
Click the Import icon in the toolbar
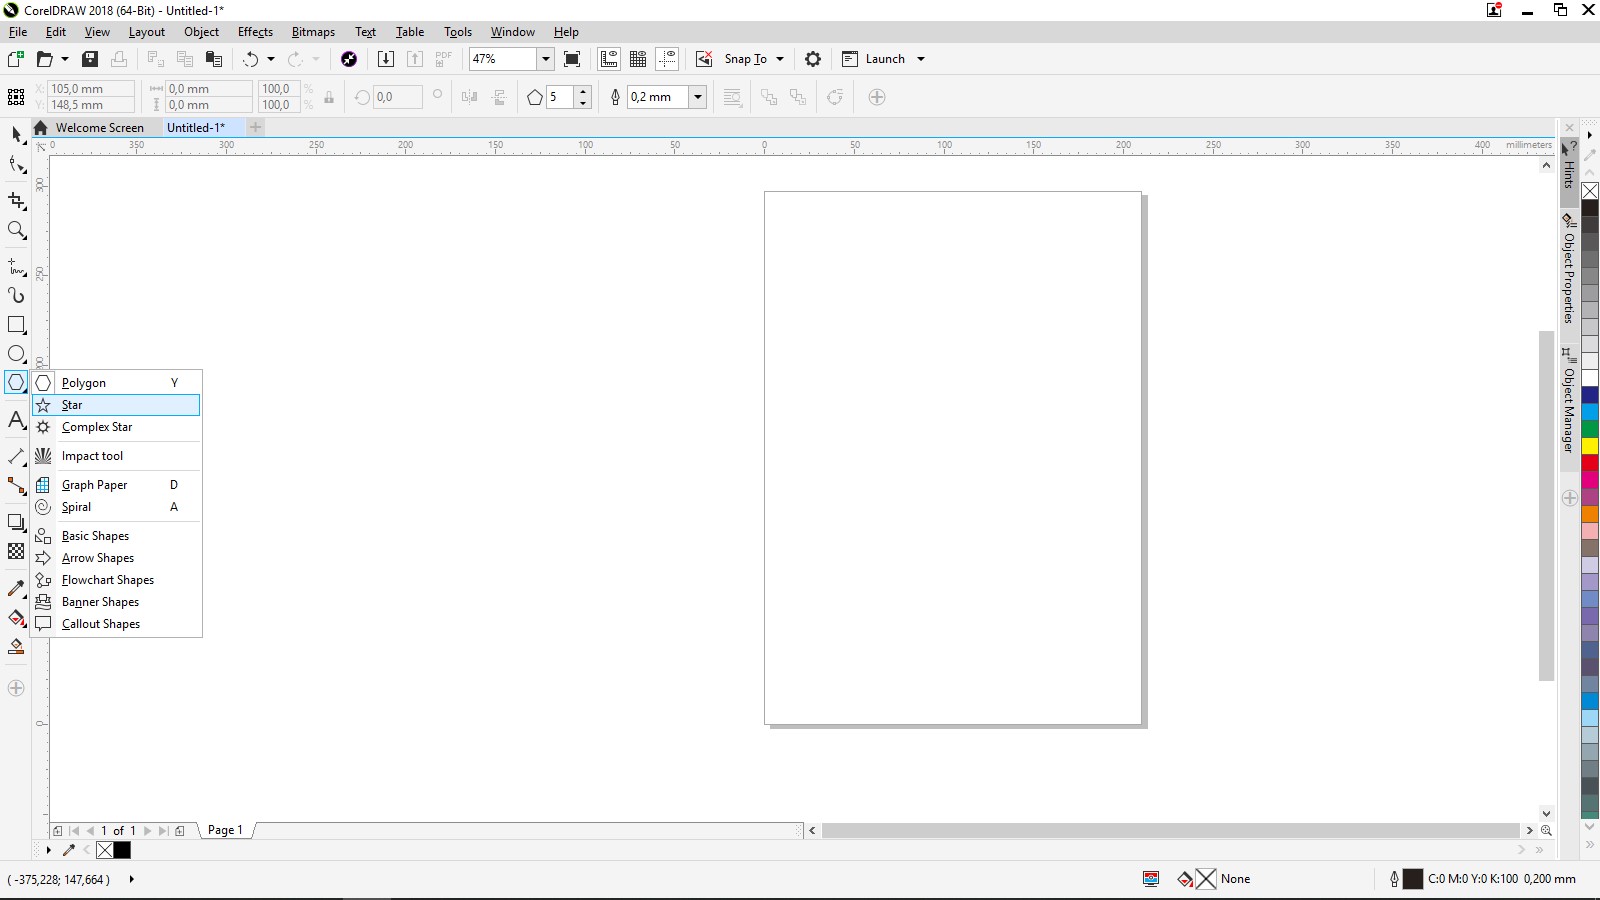pos(386,59)
